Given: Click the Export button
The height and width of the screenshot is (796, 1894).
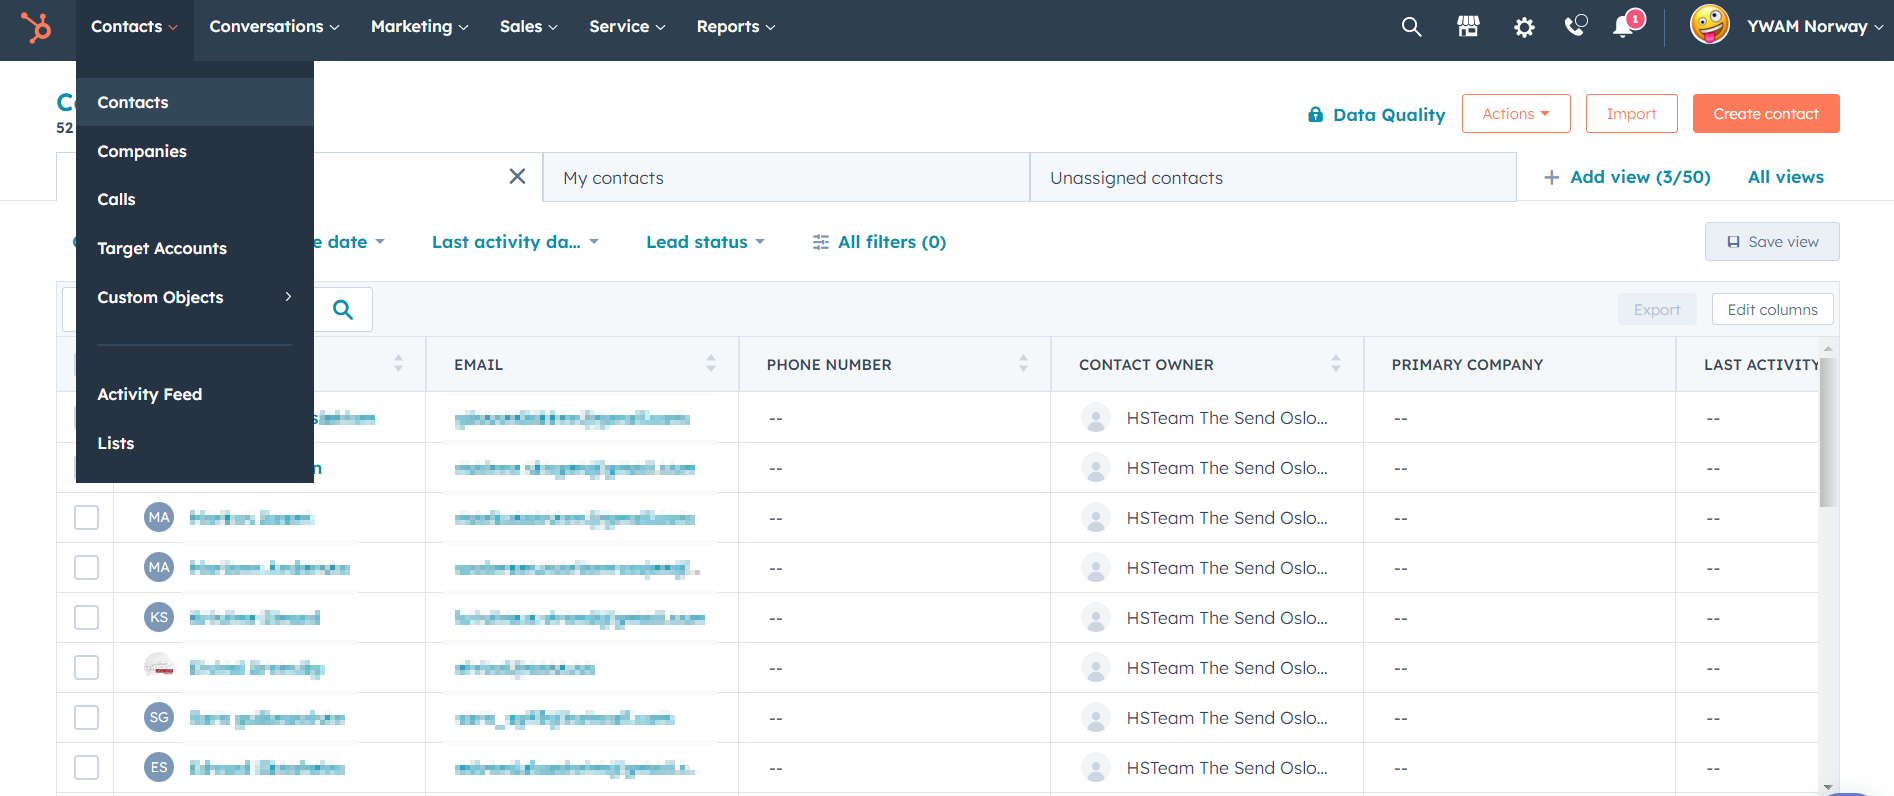Looking at the screenshot, I should point(1656,309).
